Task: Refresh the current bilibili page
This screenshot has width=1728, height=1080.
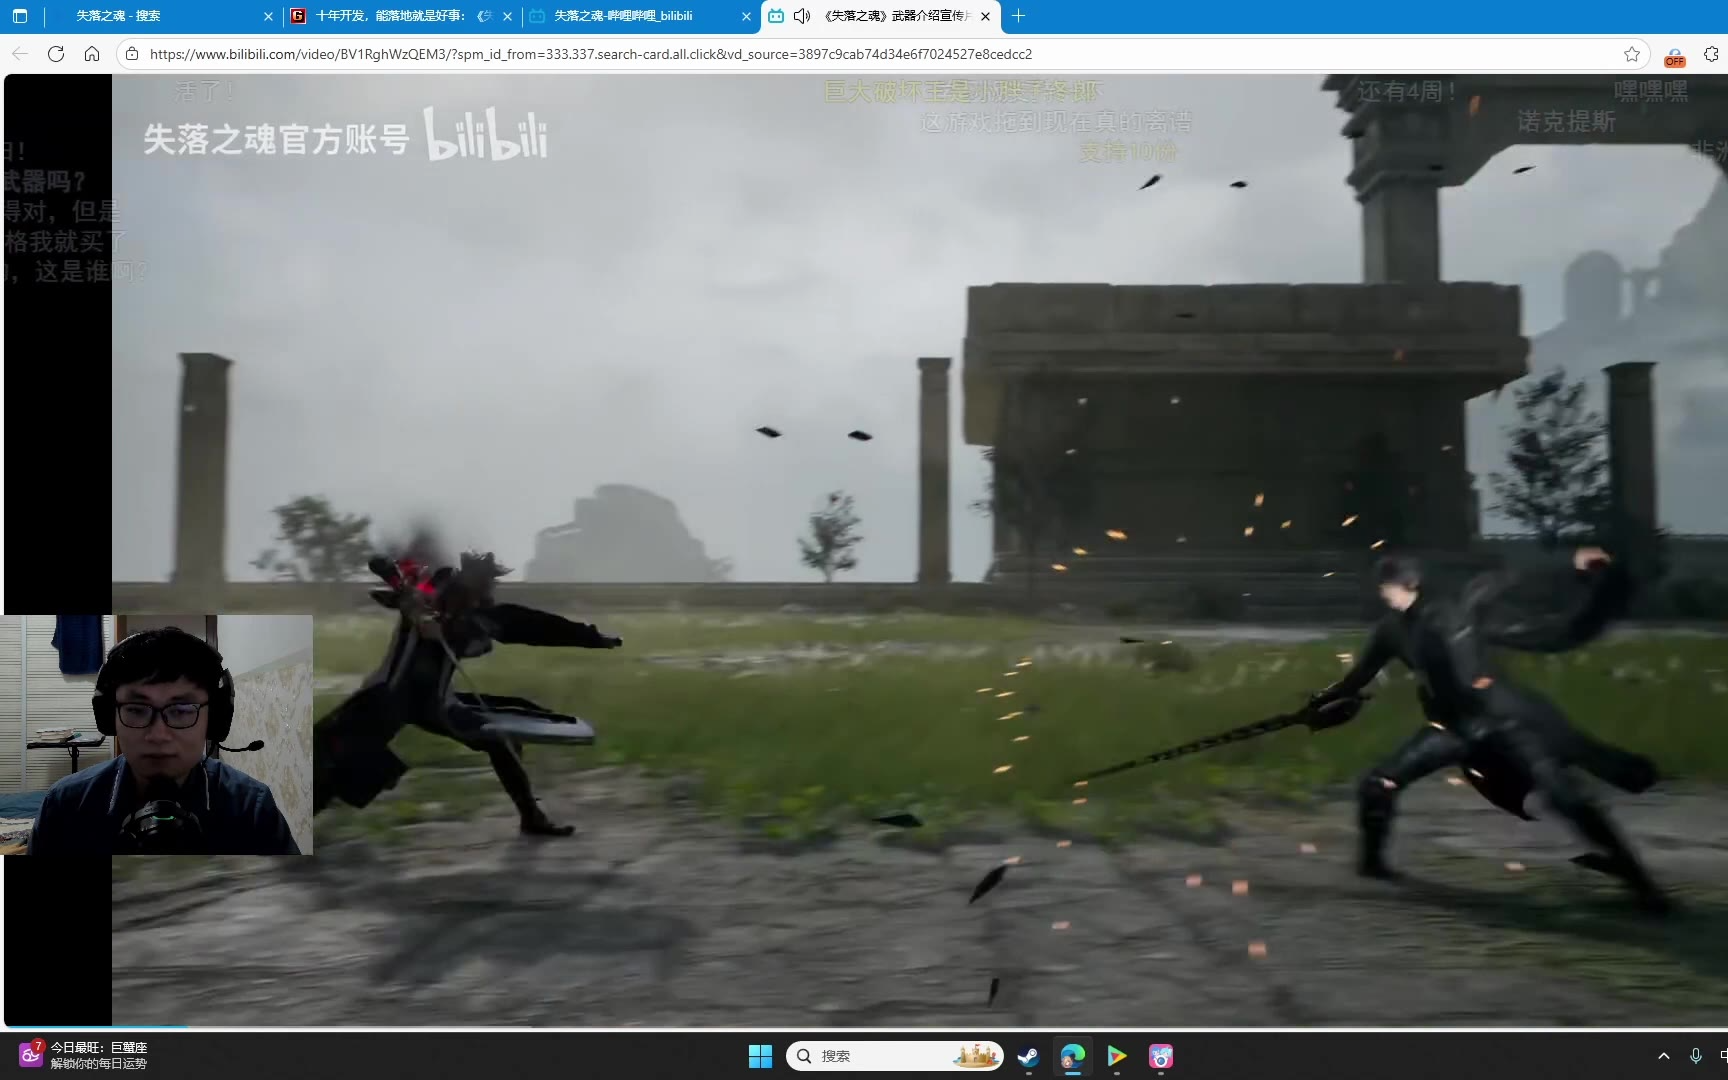Action: point(56,54)
